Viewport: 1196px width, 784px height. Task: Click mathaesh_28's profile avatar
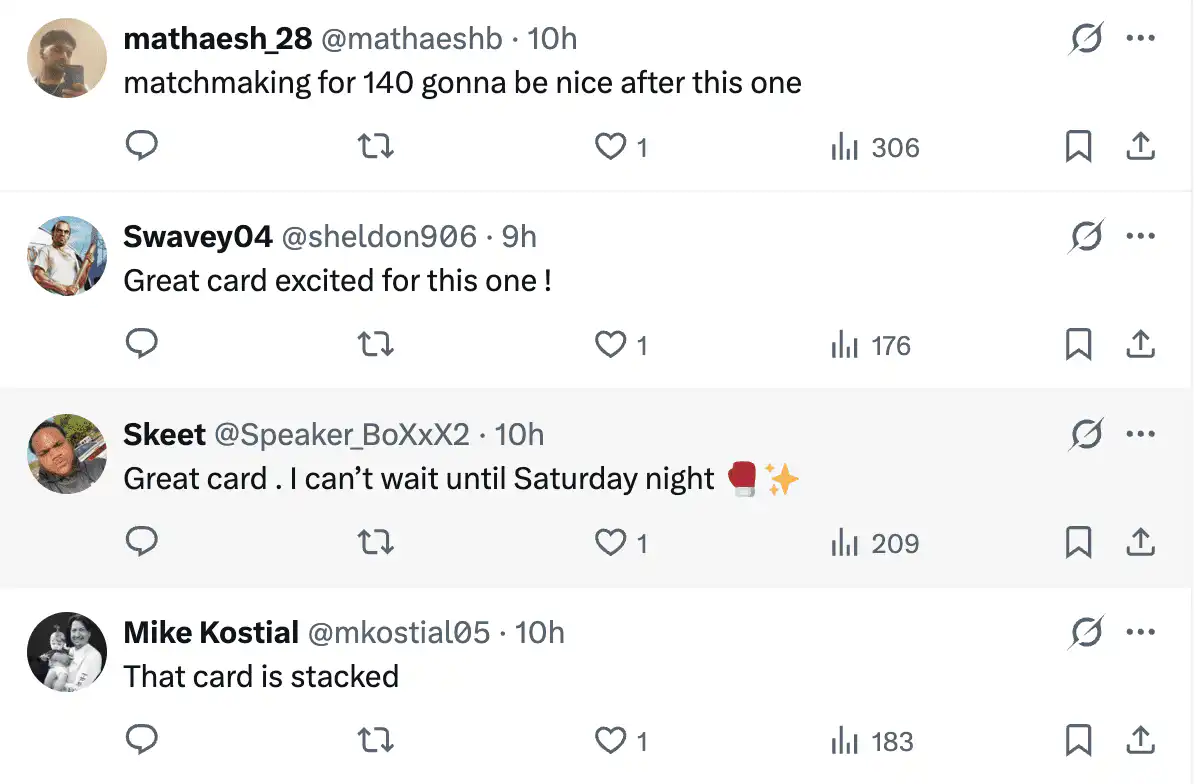click(66, 58)
